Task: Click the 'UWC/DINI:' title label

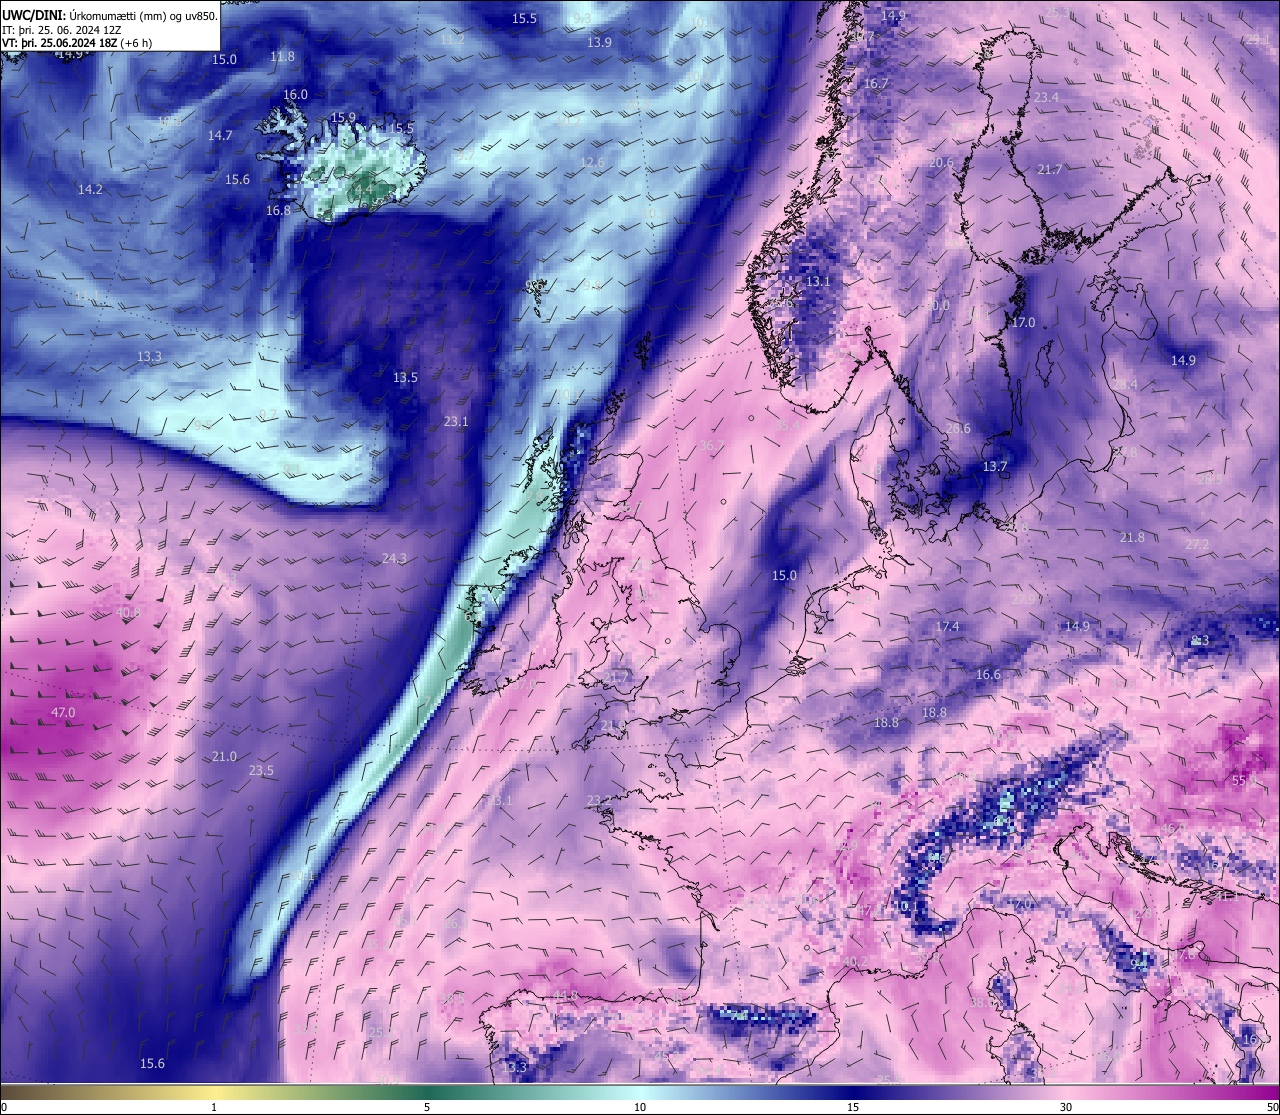Action: 34,15
